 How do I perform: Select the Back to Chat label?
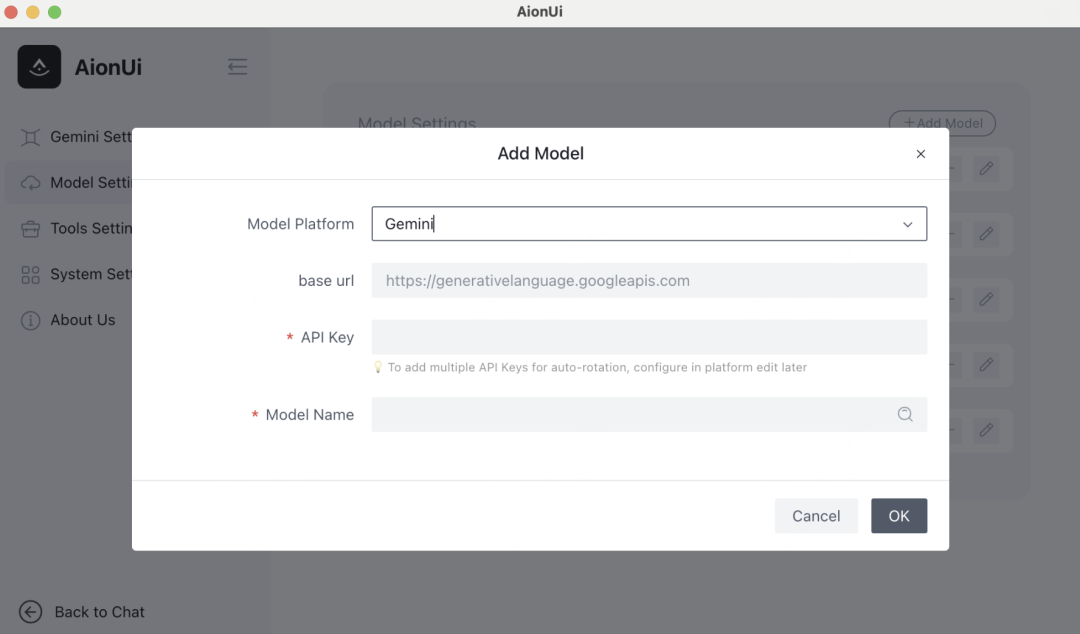pos(100,612)
